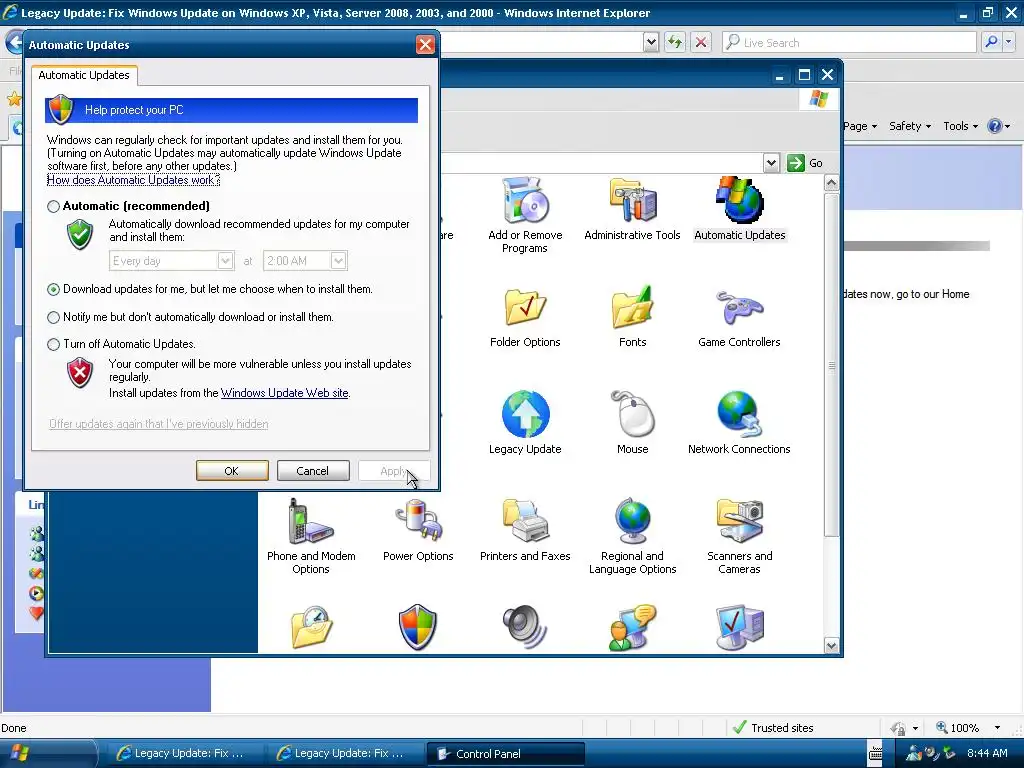Click the system tray clock 8:44 AM

[x=987, y=754]
